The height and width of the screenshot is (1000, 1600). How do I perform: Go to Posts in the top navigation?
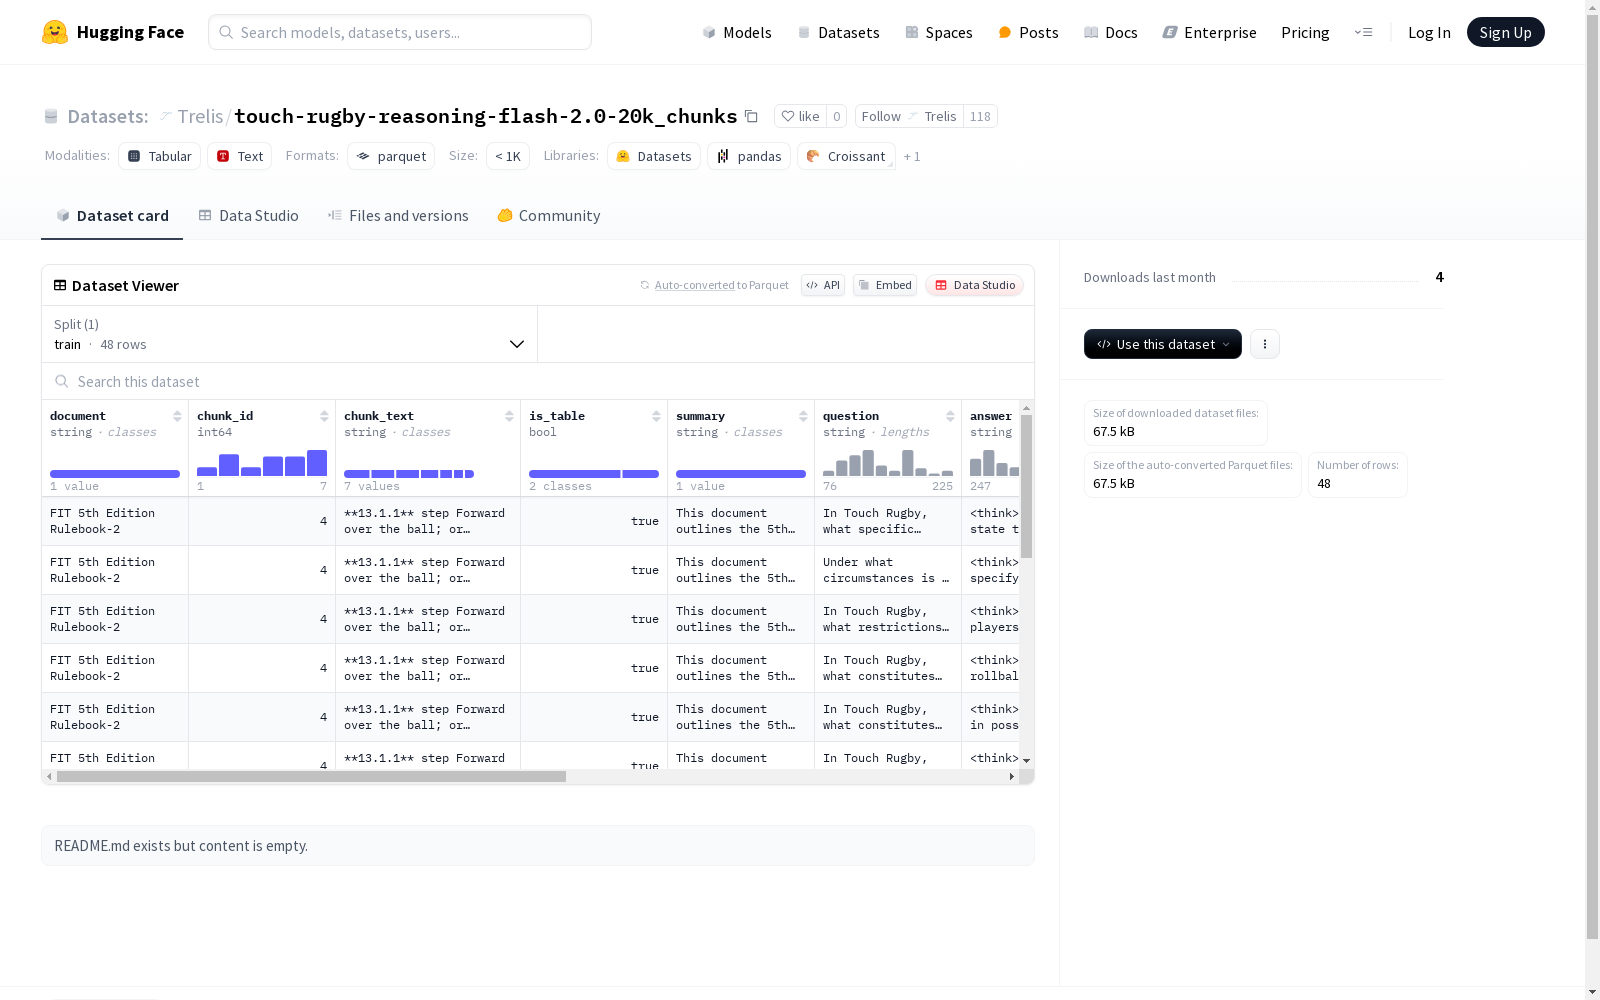[1028, 32]
